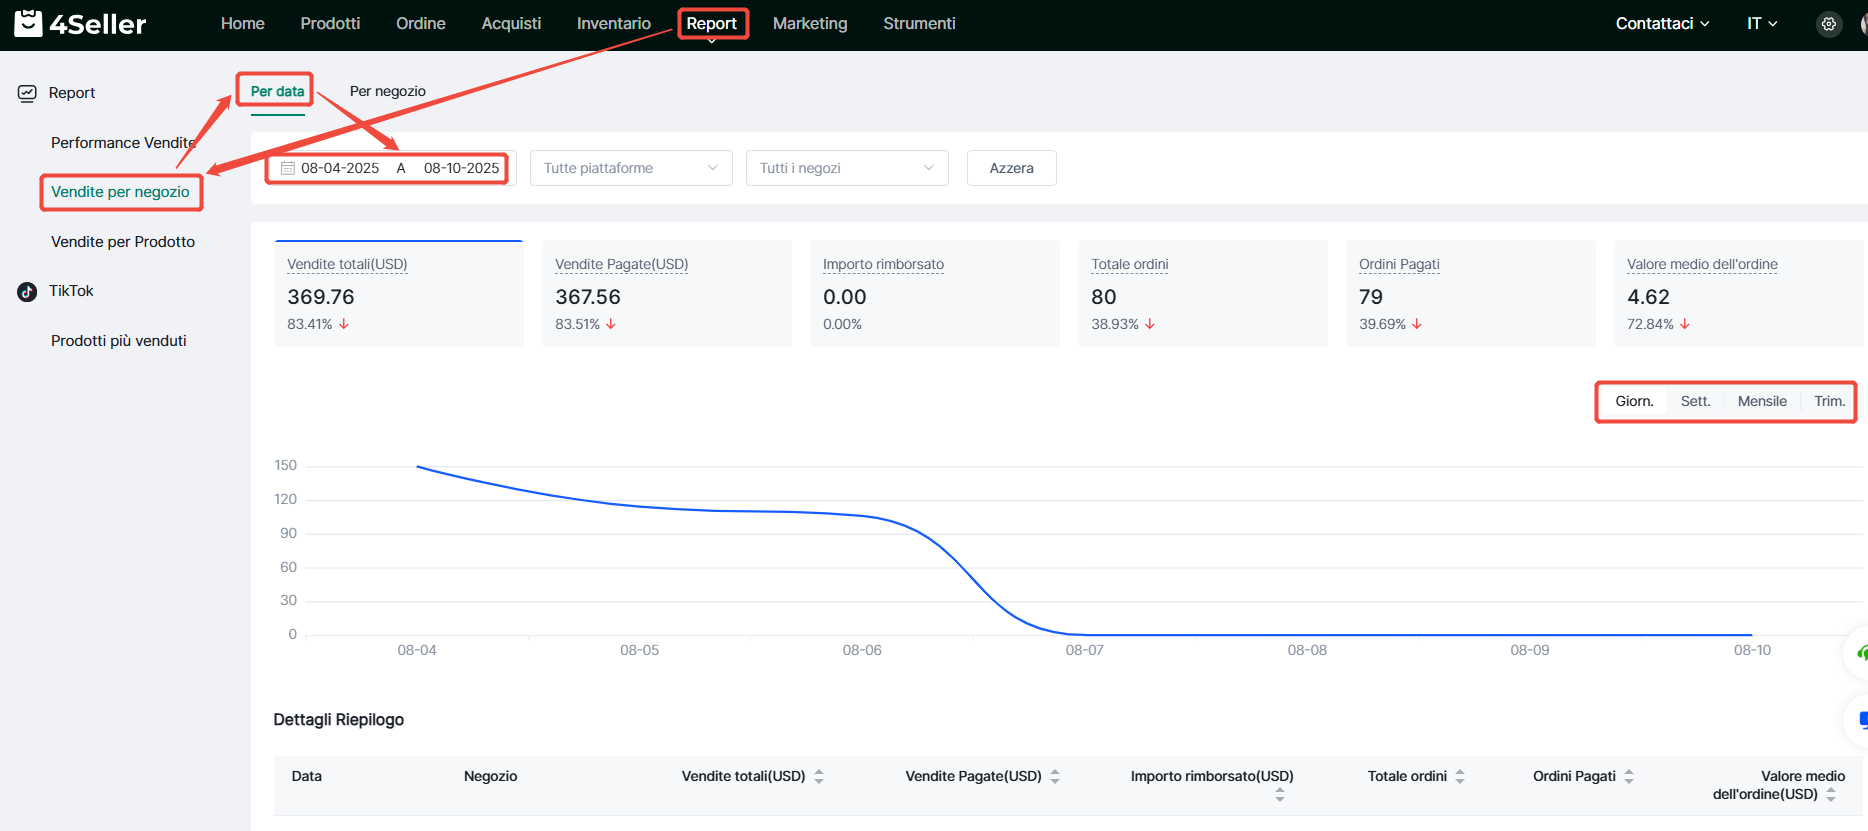Switch to the Per negozio tab

click(x=387, y=91)
